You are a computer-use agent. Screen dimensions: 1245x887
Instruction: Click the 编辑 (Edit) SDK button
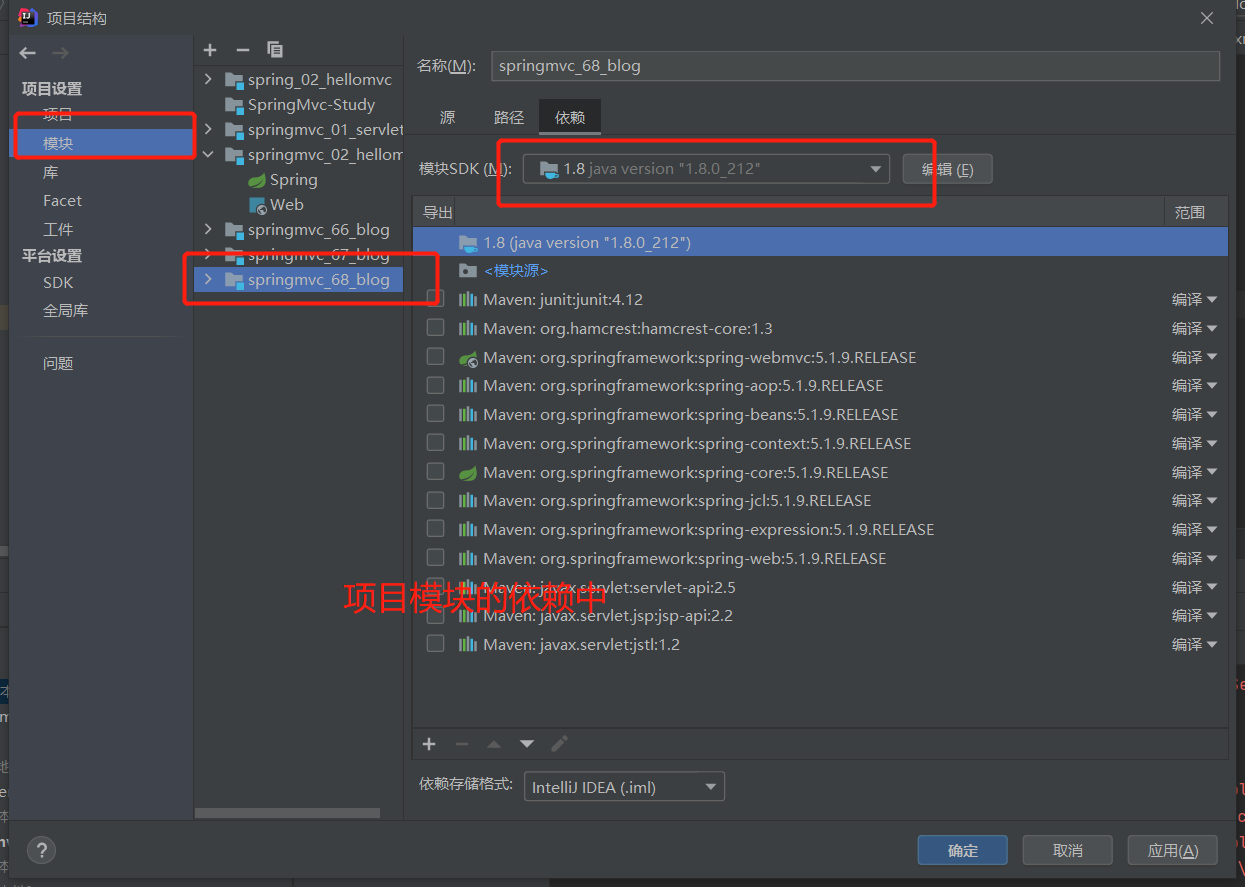[x=947, y=169]
